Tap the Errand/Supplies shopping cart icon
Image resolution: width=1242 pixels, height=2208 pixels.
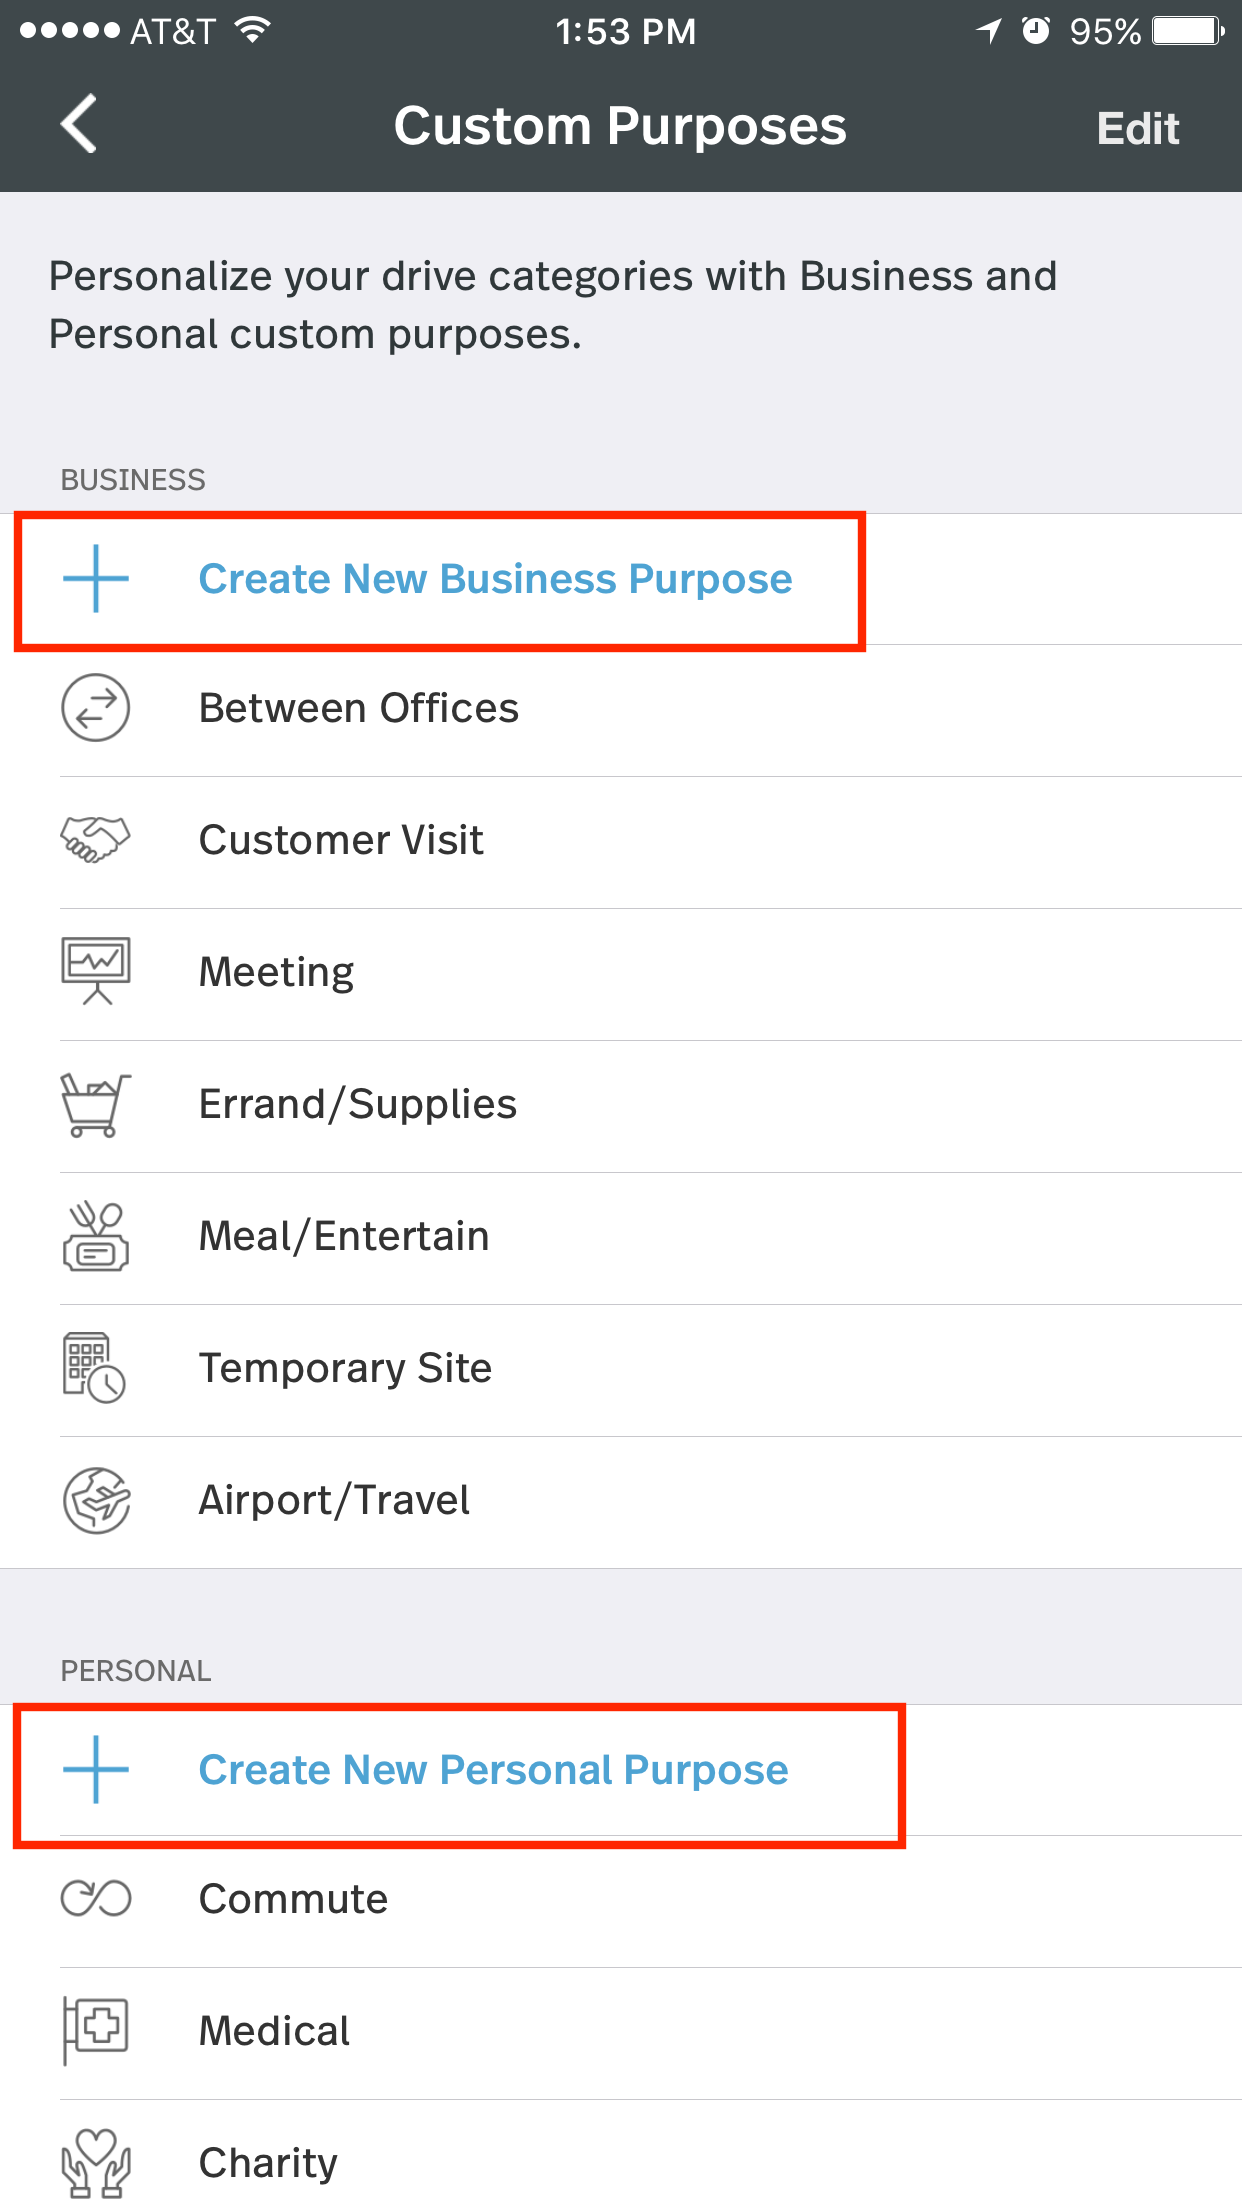[x=96, y=1104]
